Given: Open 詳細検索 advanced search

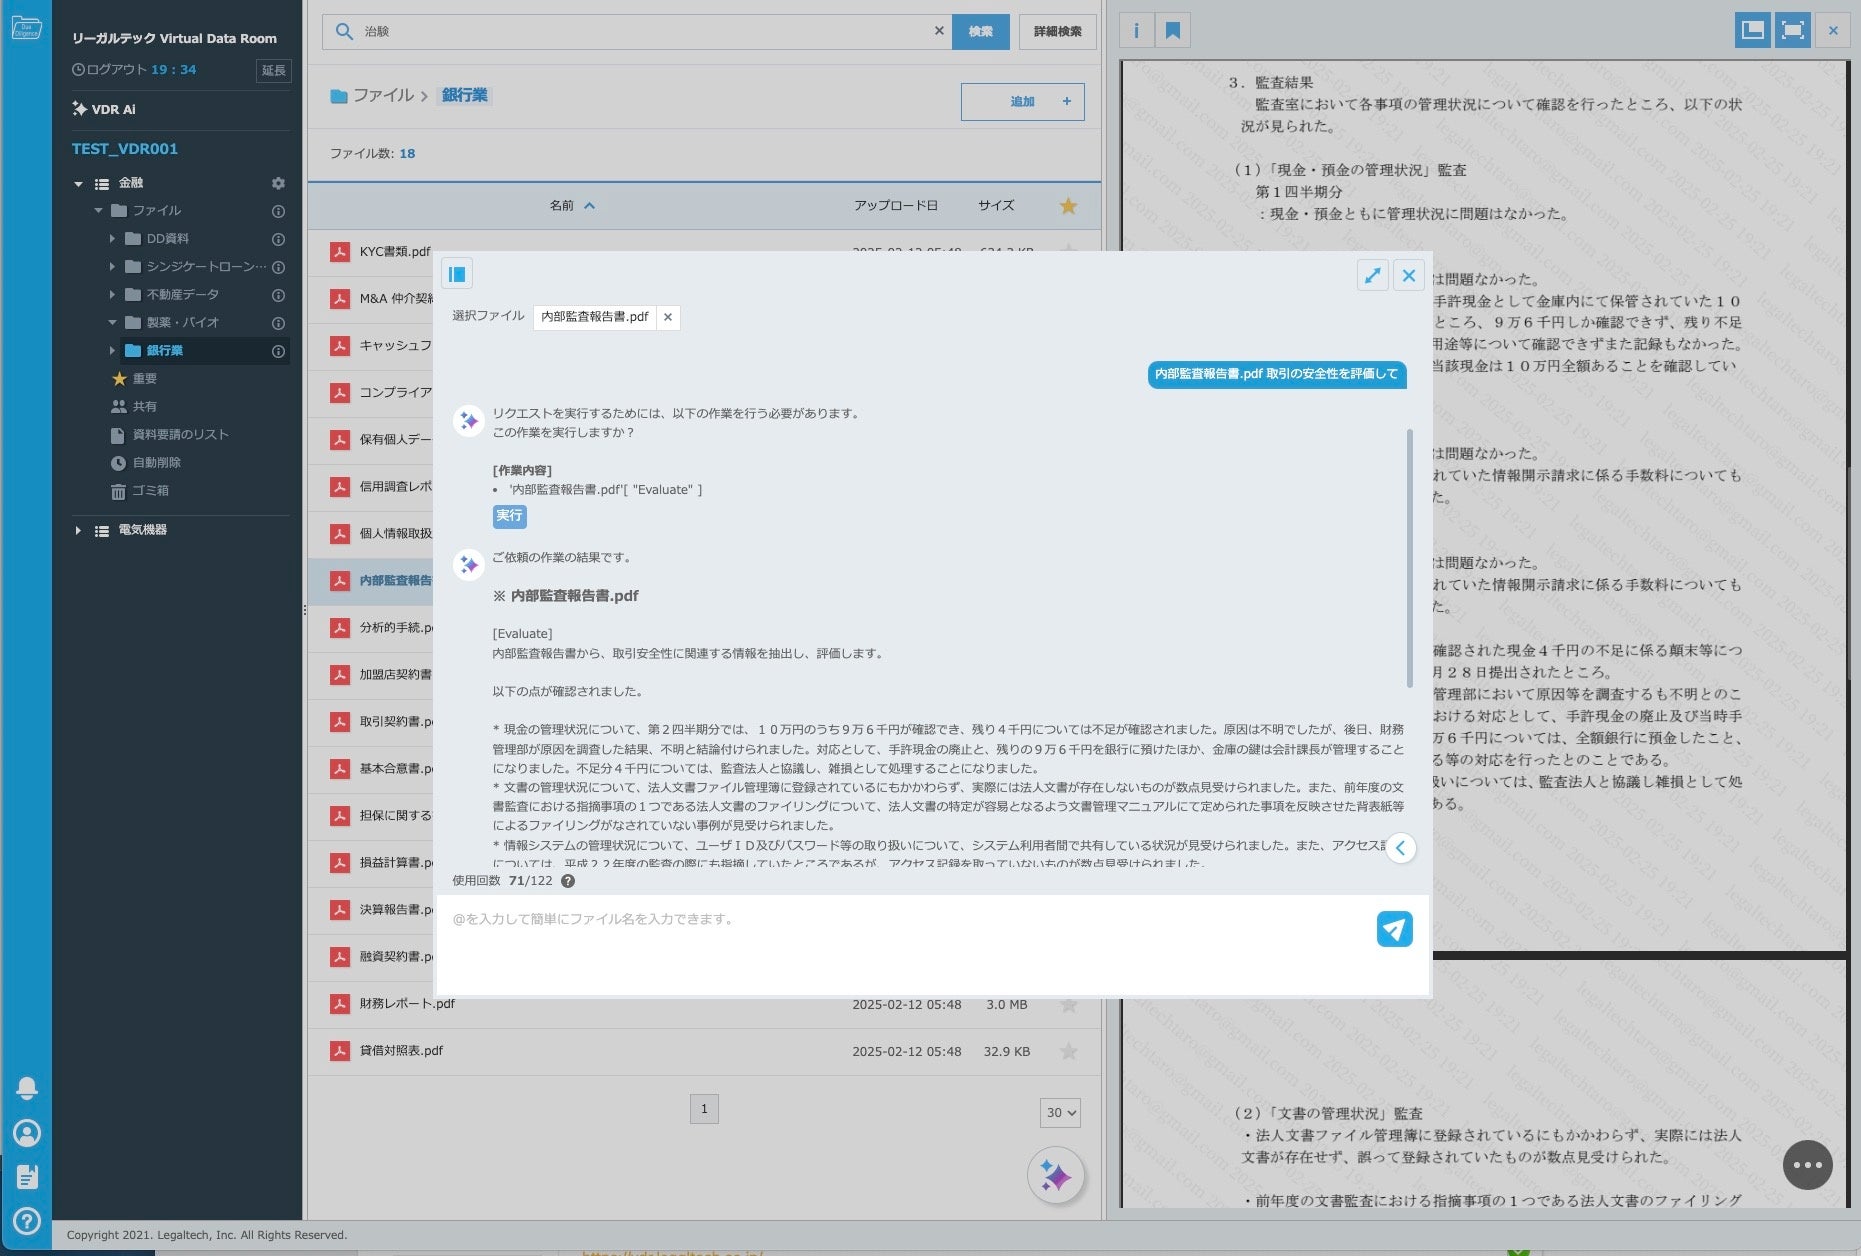Looking at the screenshot, I should 1057,31.
